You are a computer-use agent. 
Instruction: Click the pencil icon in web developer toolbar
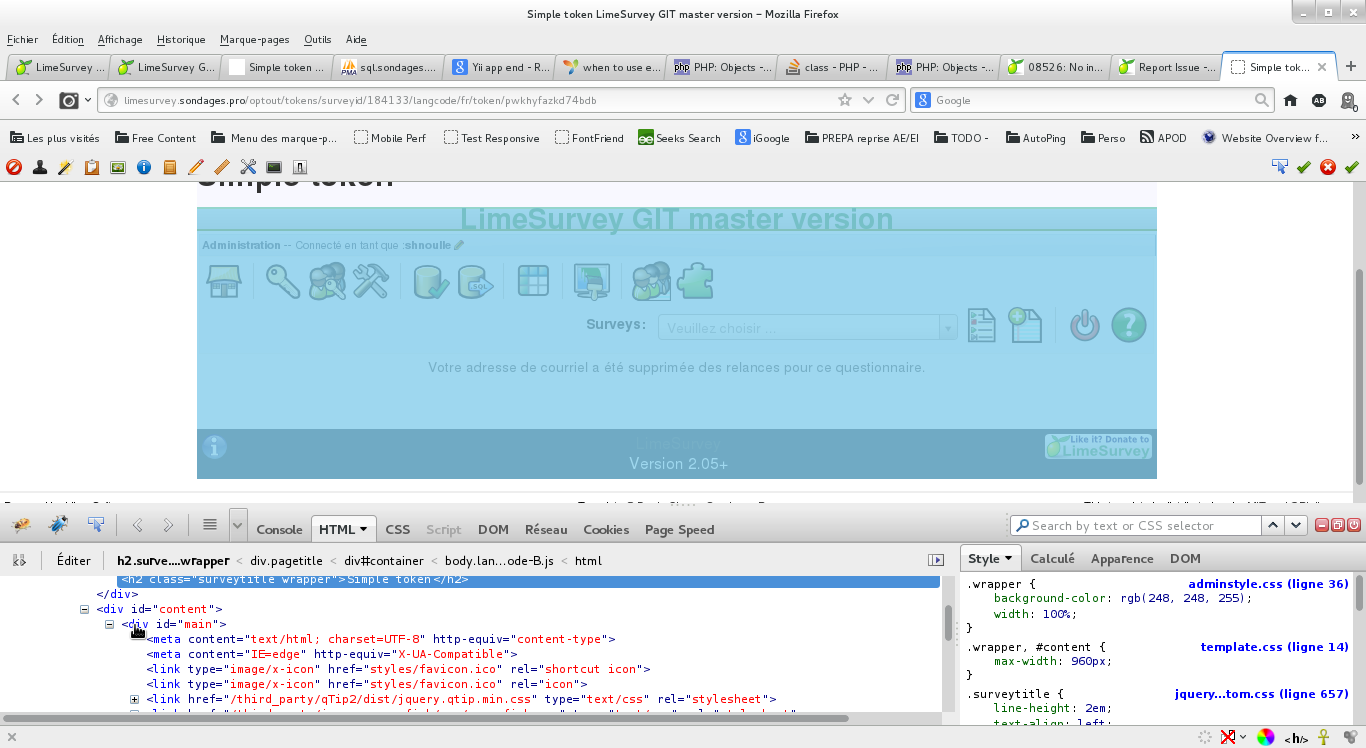196,167
